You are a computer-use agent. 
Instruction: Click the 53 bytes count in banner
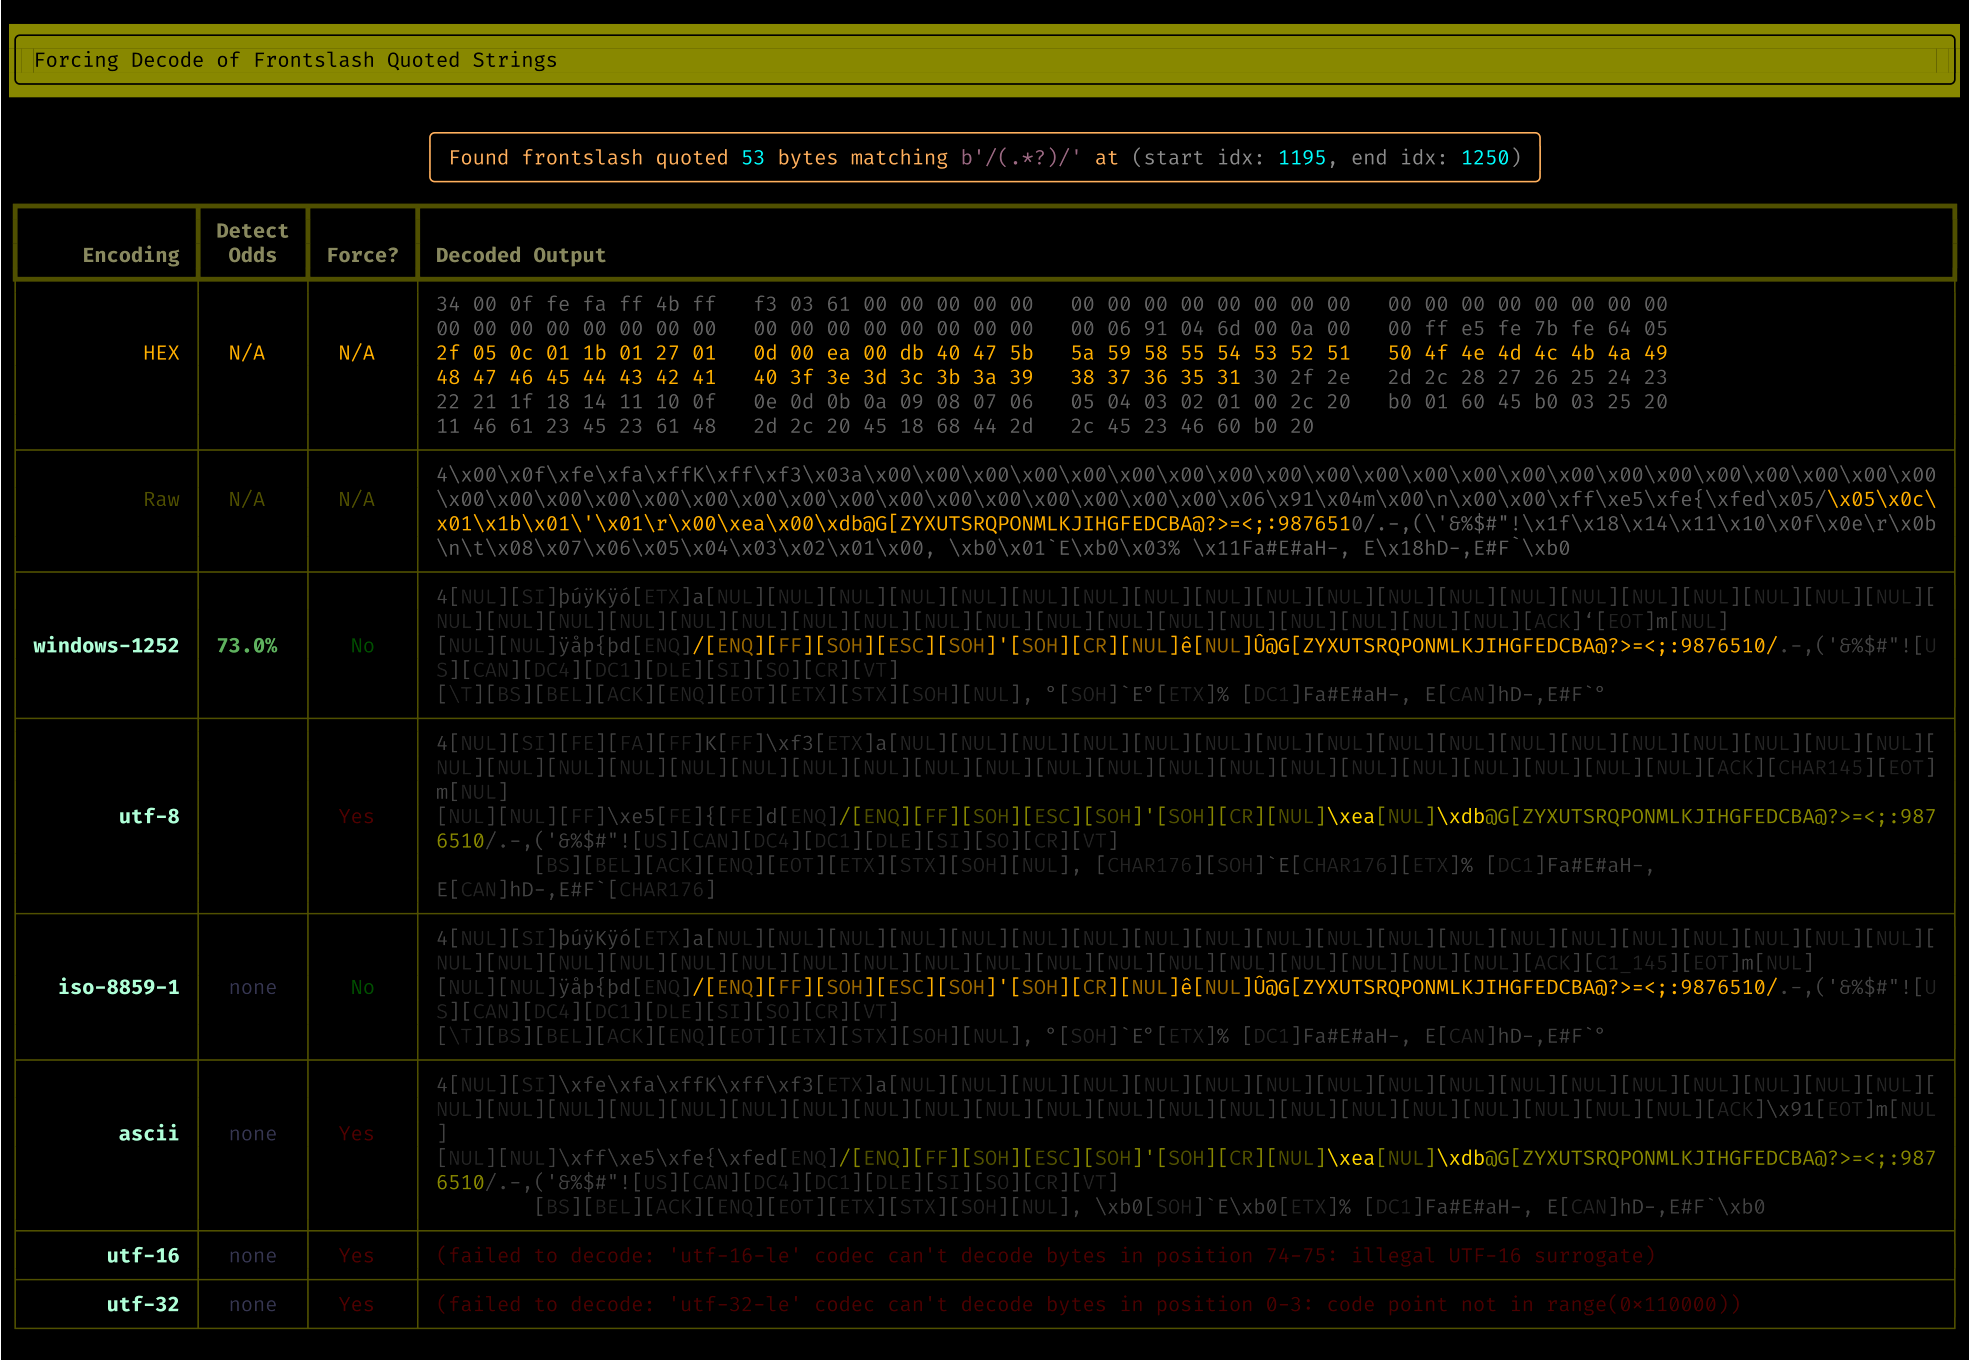coord(753,158)
